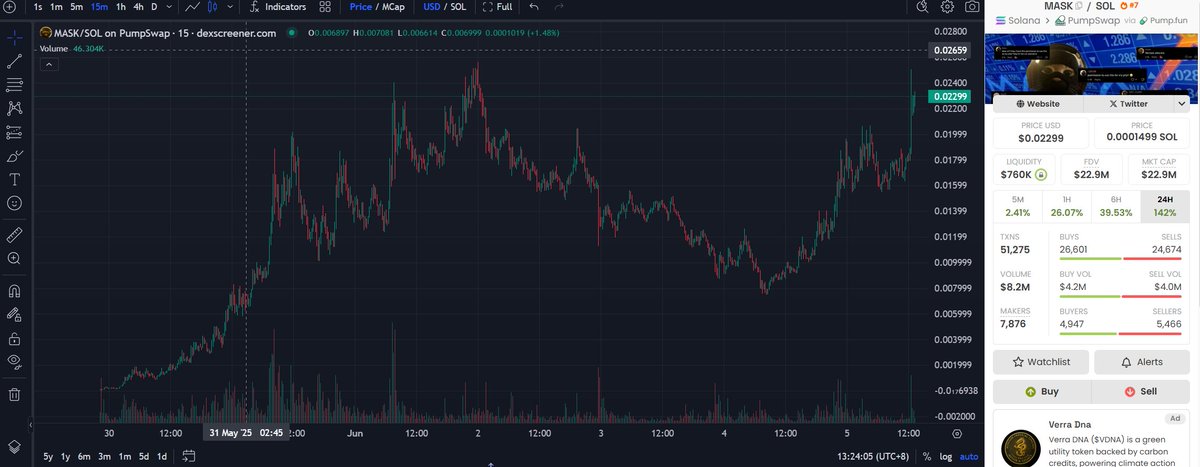Set chart range to 5y
Screen dimensions: 1200x467
click(48, 457)
